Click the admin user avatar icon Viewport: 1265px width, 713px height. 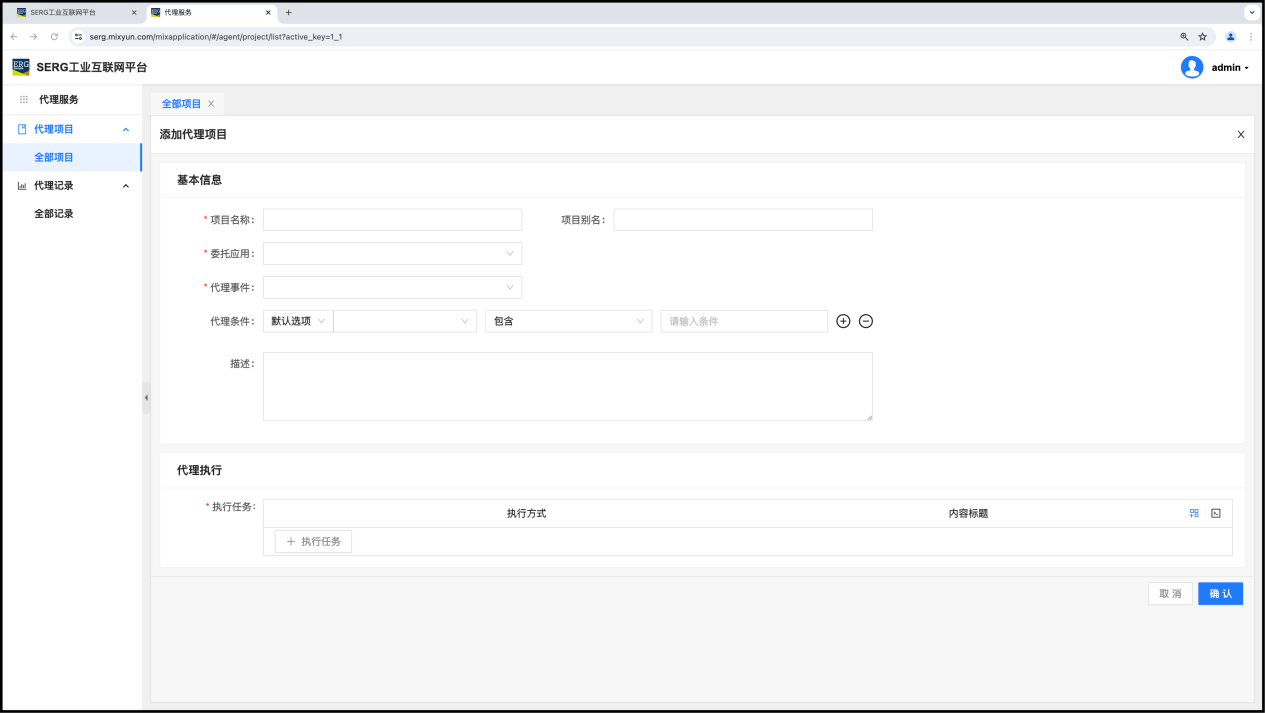click(1191, 67)
